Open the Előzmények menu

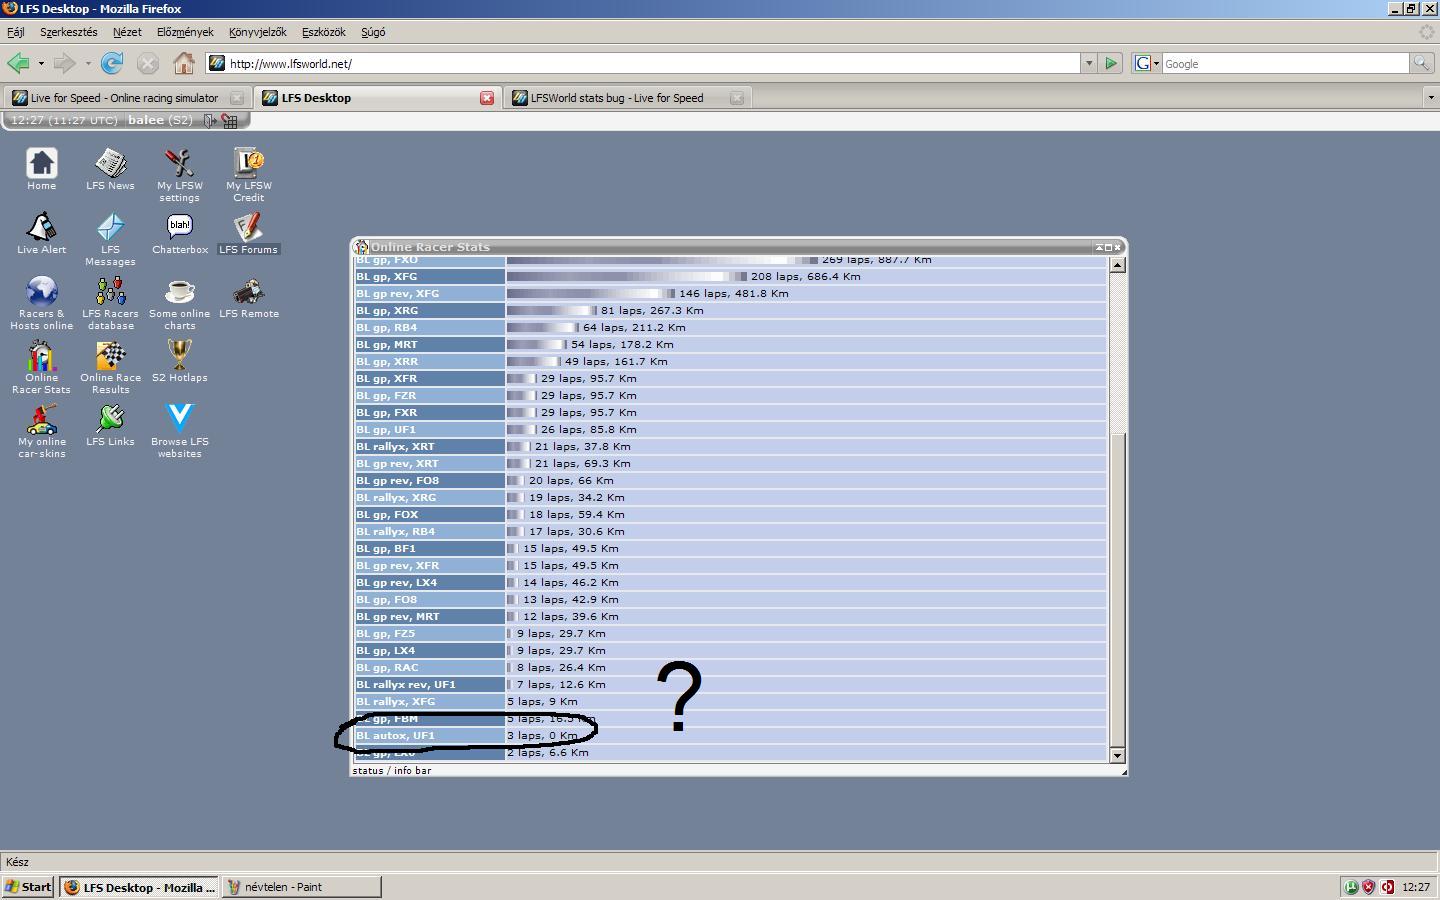point(185,32)
